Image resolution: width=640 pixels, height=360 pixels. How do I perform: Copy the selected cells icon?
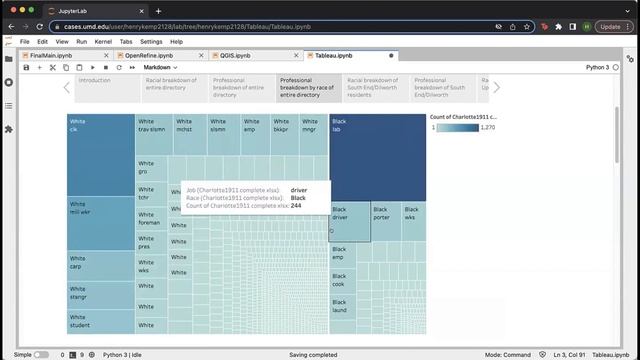pyautogui.click(x=66, y=67)
